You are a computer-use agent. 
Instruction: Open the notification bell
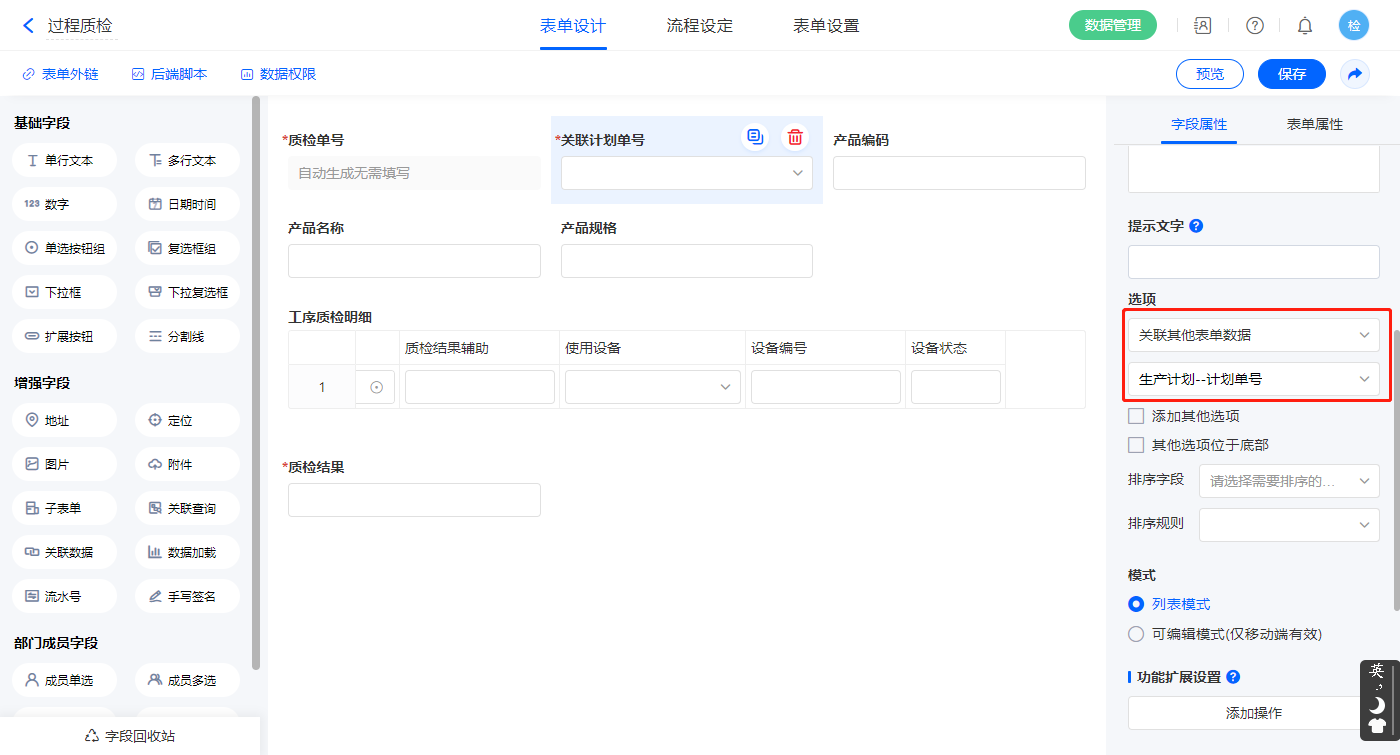coord(1305,26)
